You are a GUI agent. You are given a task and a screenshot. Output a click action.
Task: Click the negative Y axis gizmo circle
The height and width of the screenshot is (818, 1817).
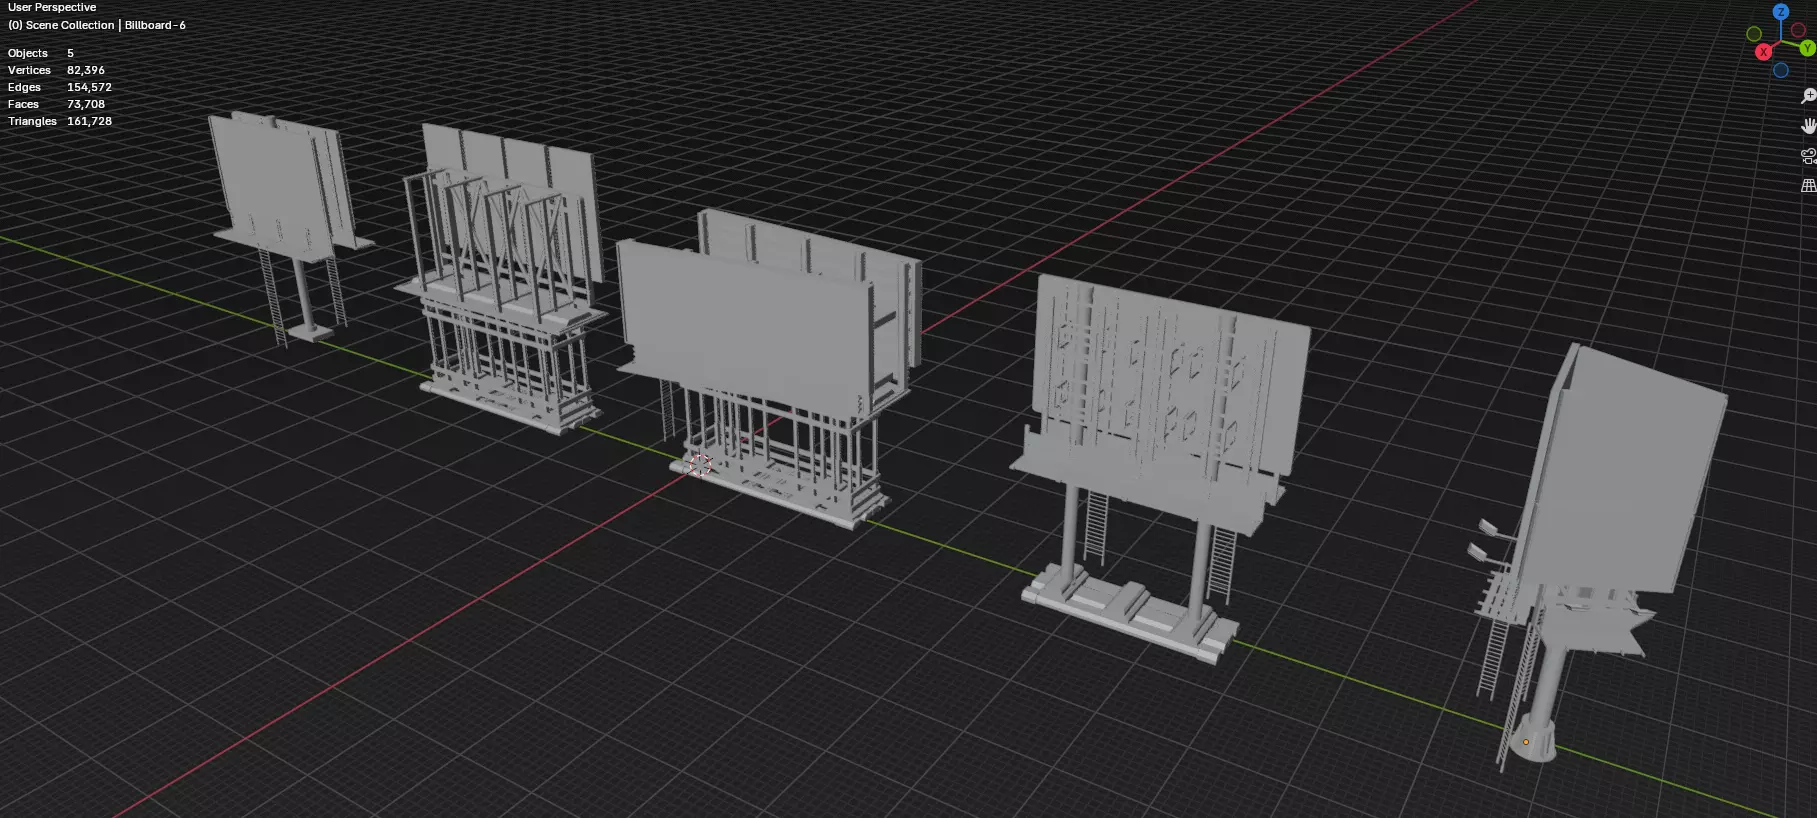pos(1754,34)
